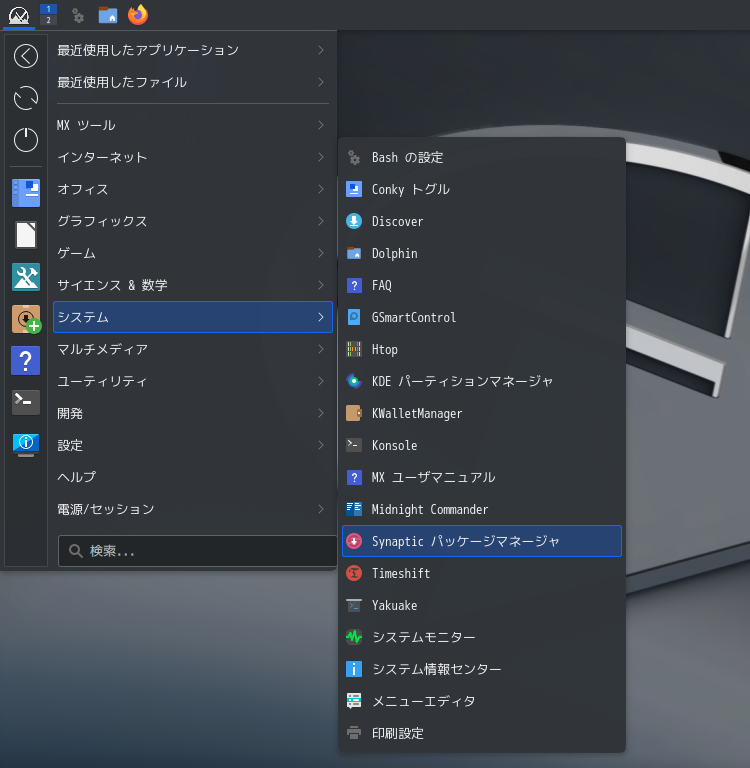The image size is (750, 768).
Task: Open the blue file manager favorite icon
Action: point(26,193)
